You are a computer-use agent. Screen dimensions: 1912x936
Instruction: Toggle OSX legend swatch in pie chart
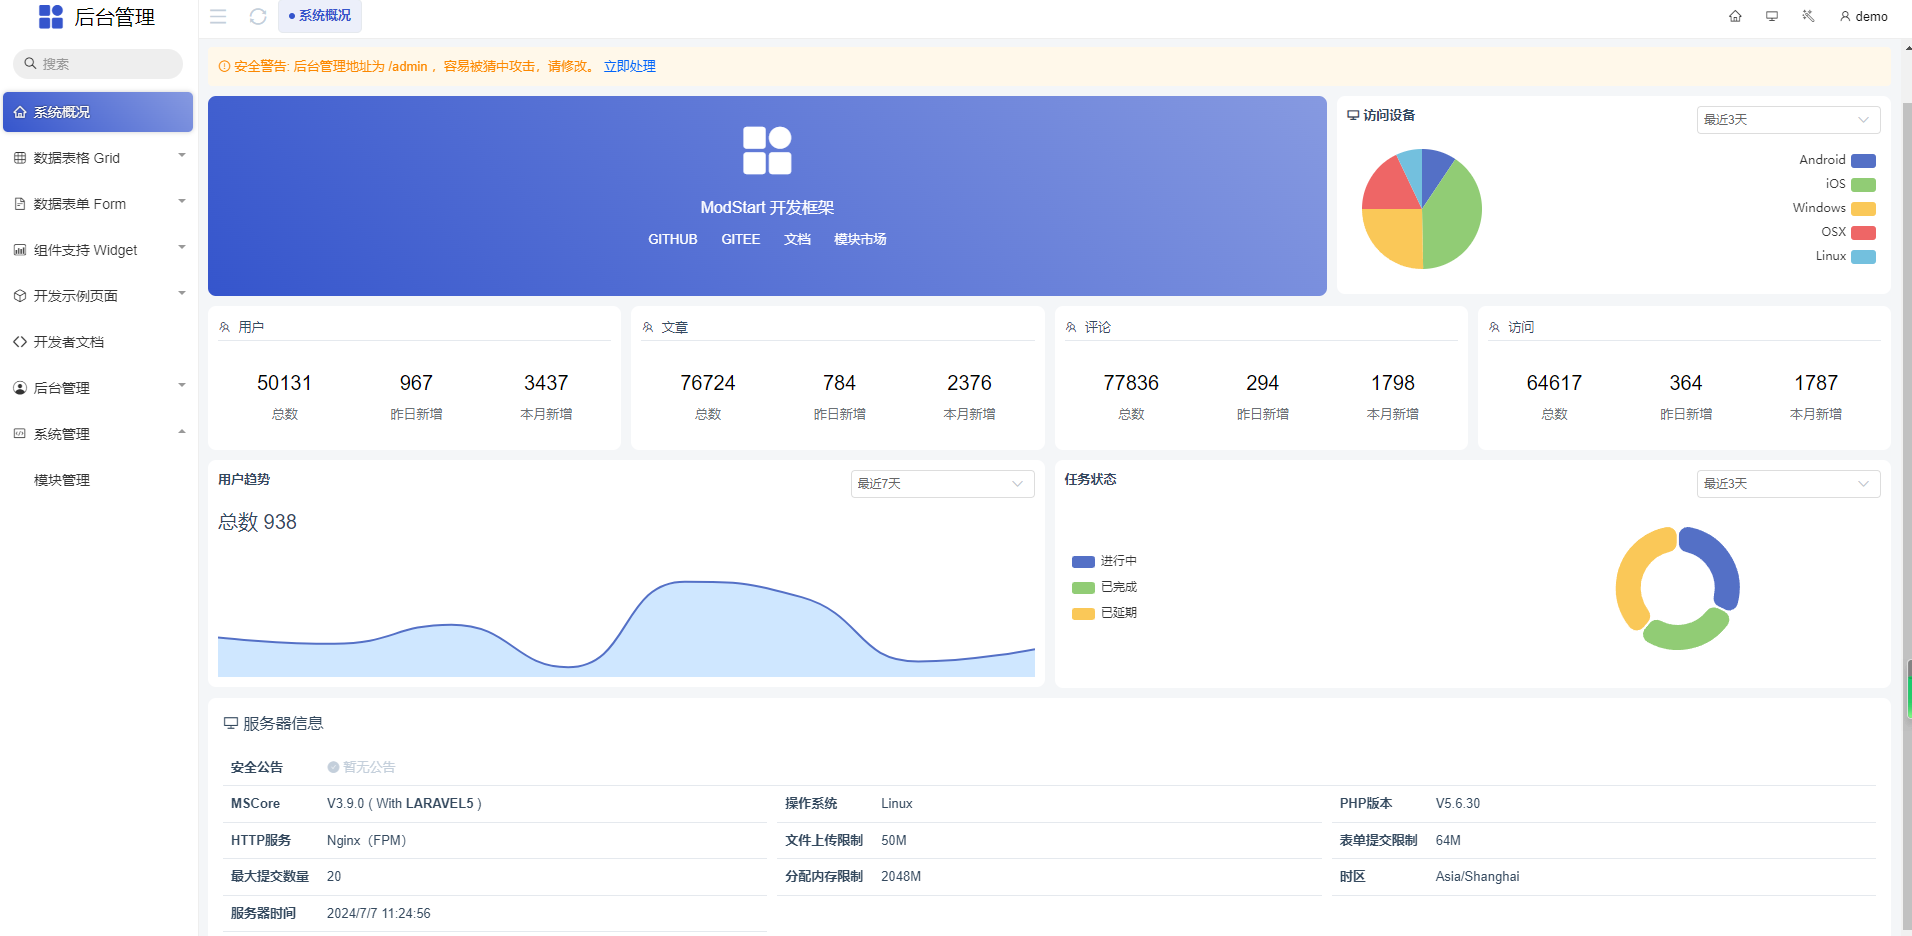click(x=1863, y=233)
